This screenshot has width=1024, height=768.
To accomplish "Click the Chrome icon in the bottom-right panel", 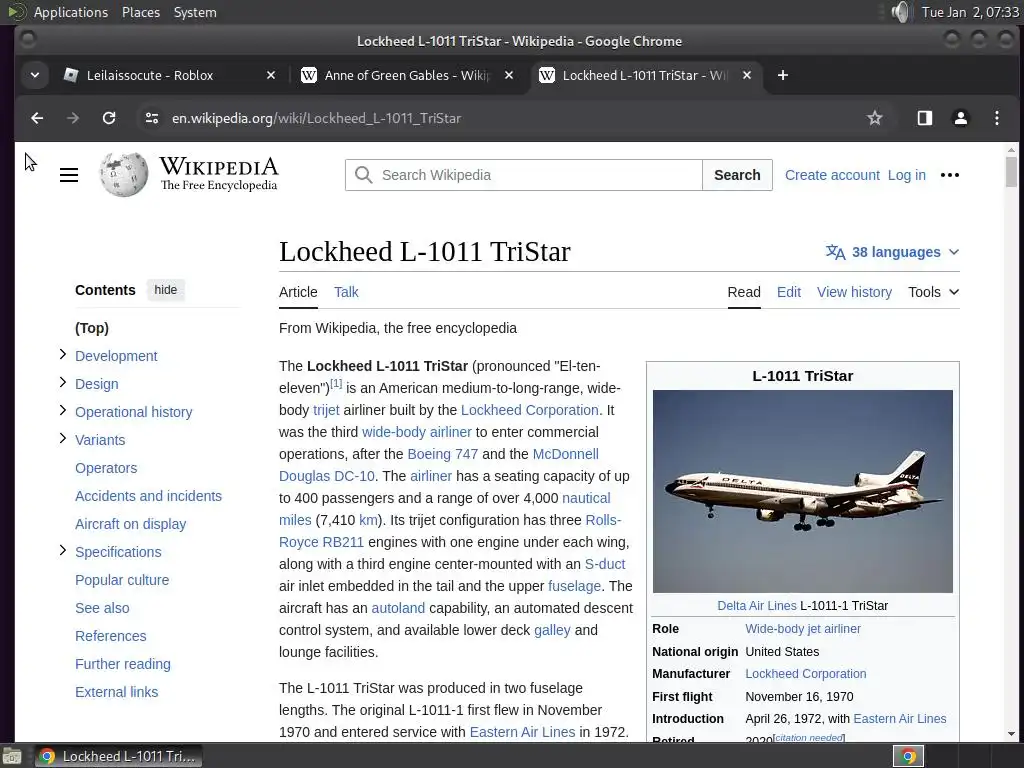I will pyautogui.click(x=908, y=756).
